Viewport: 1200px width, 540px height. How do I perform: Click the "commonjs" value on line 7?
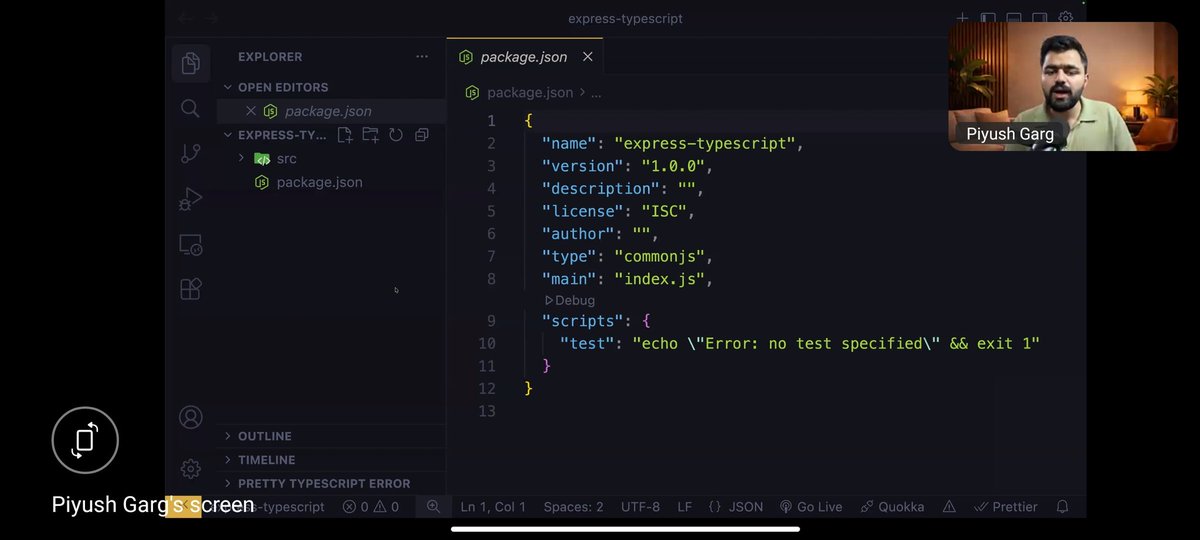tap(660, 256)
